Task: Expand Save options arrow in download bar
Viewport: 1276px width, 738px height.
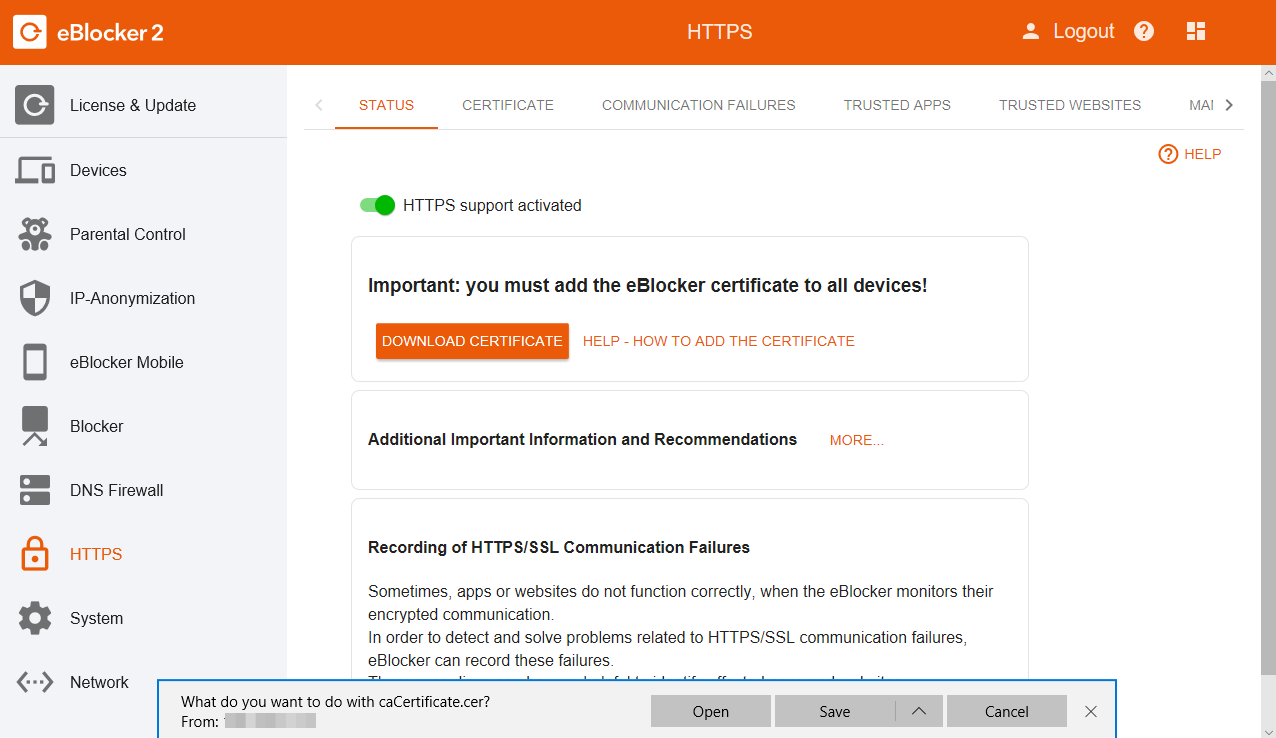Action: [920, 712]
